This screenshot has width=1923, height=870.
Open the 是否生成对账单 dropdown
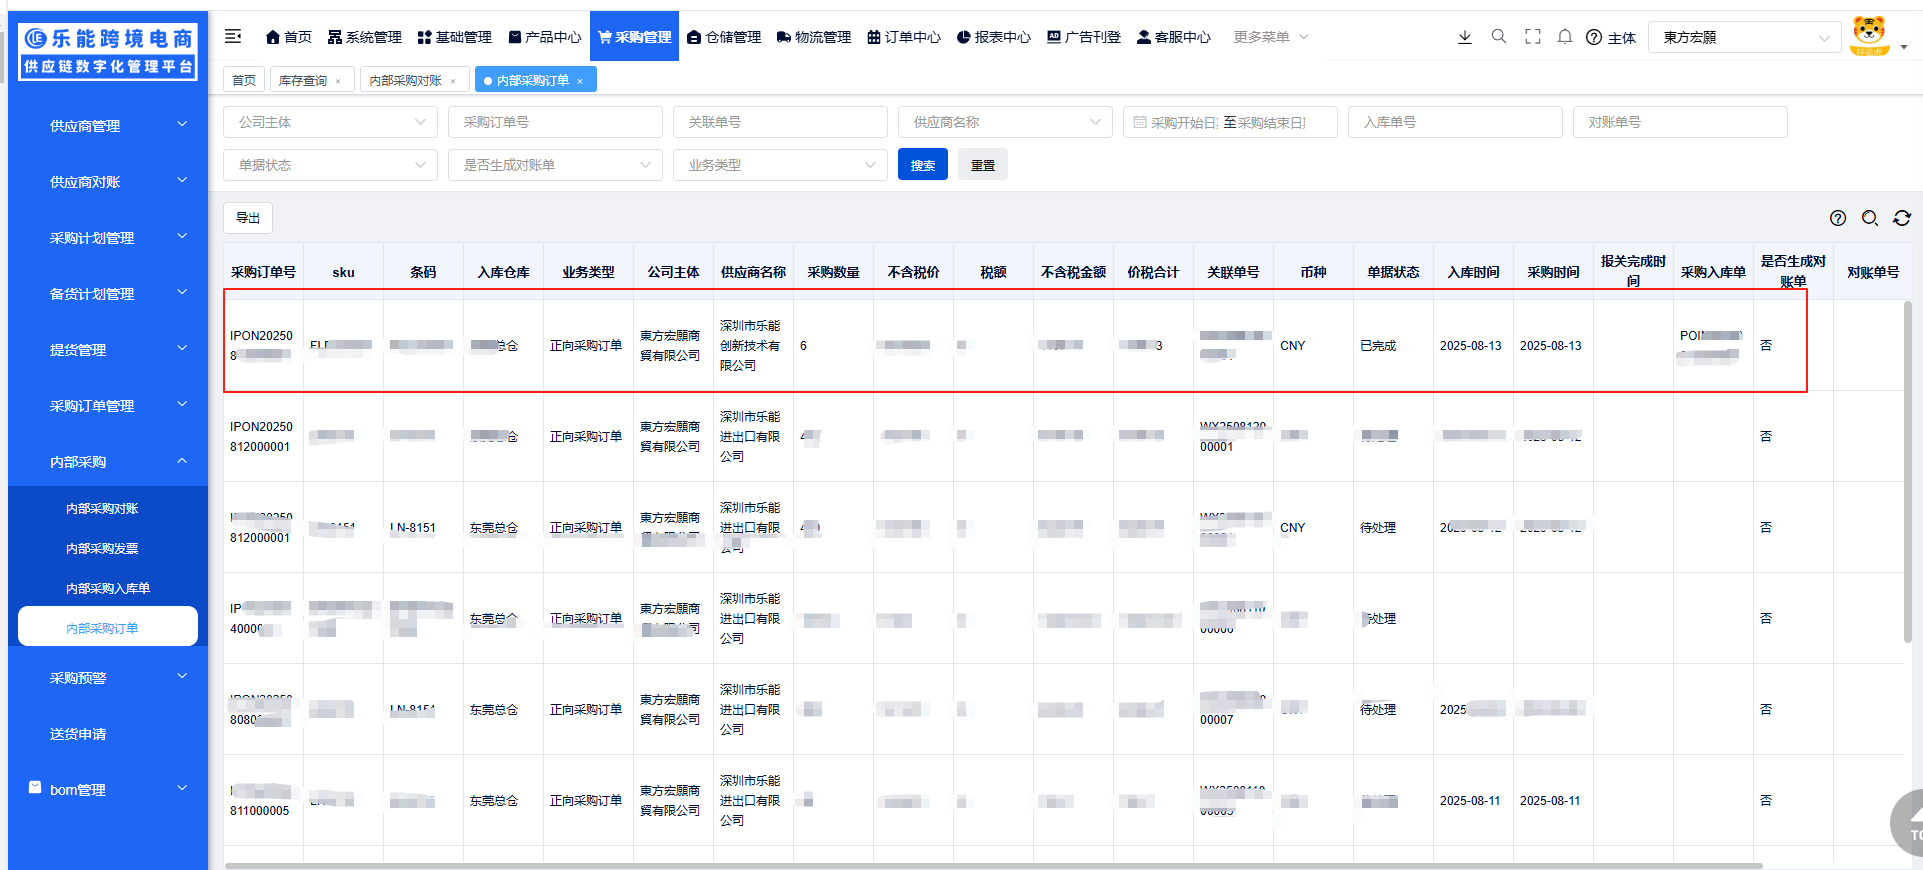(x=555, y=165)
